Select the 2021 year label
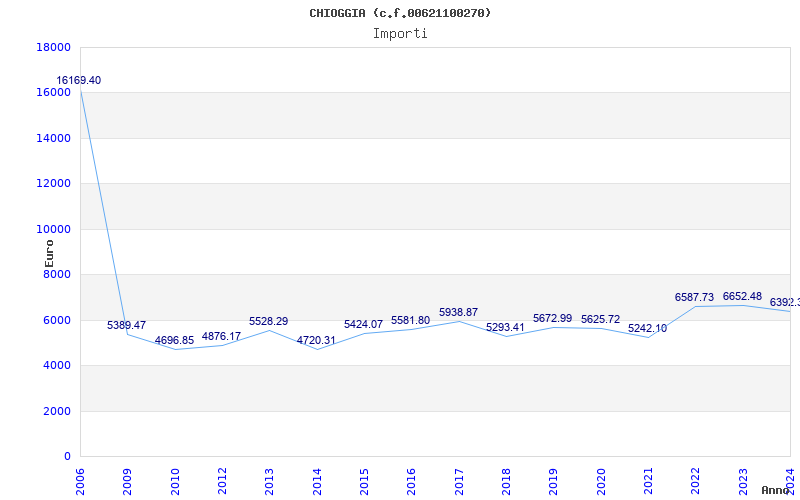Viewport: 800px width, 500px height. click(x=648, y=481)
